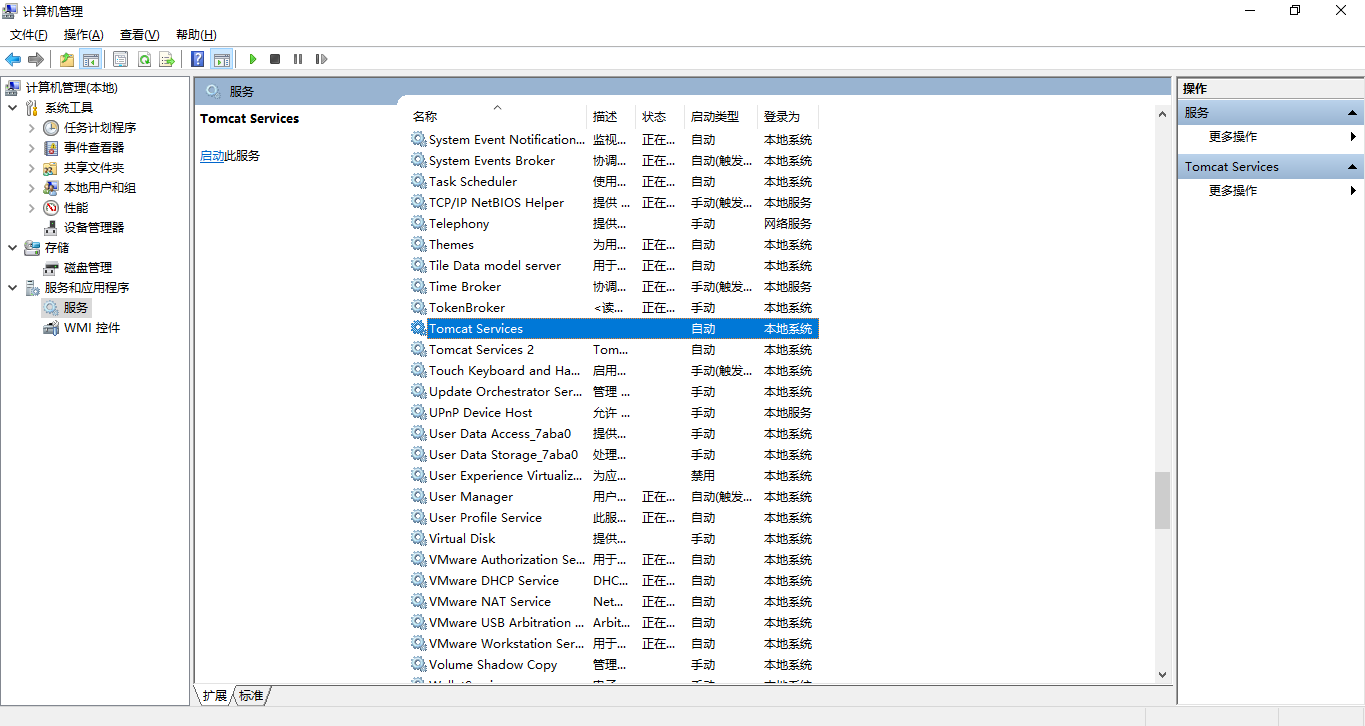The width and height of the screenshot is (1365, 726).
Task: Toggle Show/Hide Action Pane toolbar button
Action: point(221,59)
